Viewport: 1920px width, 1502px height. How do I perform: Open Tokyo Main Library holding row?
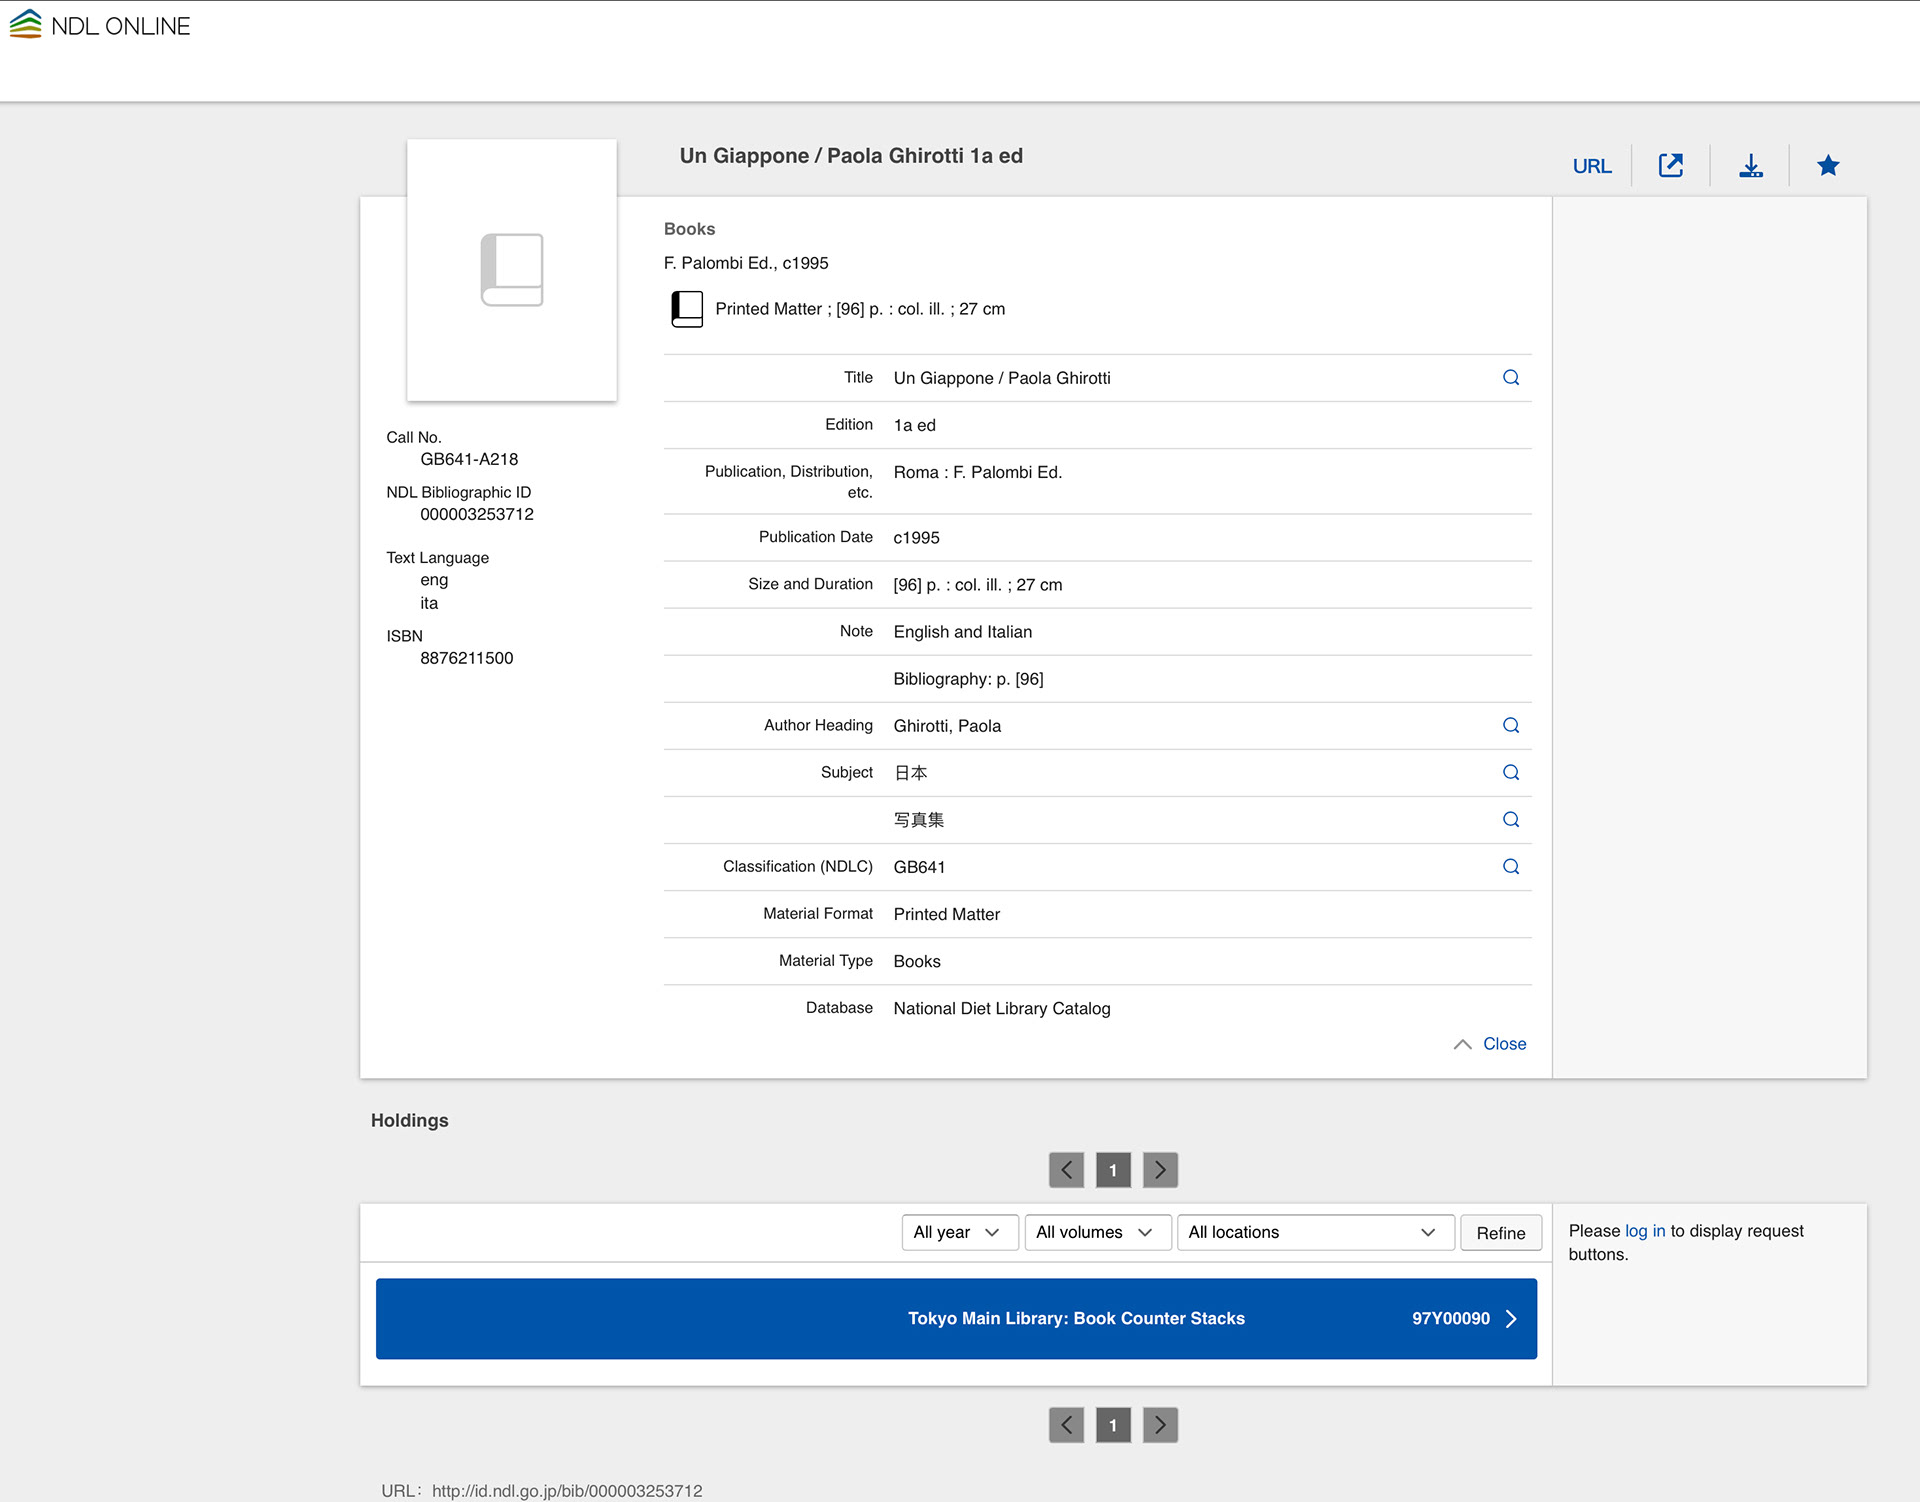pyautogui.click(x=955, y=1318)
